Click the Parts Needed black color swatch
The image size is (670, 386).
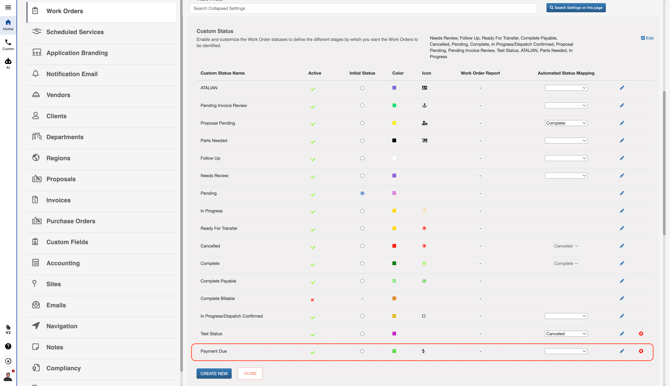click(x=394, y=140)
